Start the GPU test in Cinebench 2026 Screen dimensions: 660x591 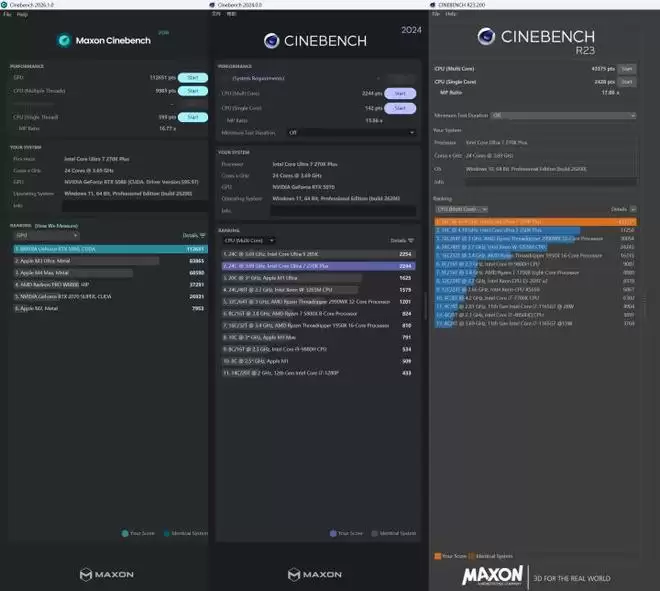tap(192, 76)
